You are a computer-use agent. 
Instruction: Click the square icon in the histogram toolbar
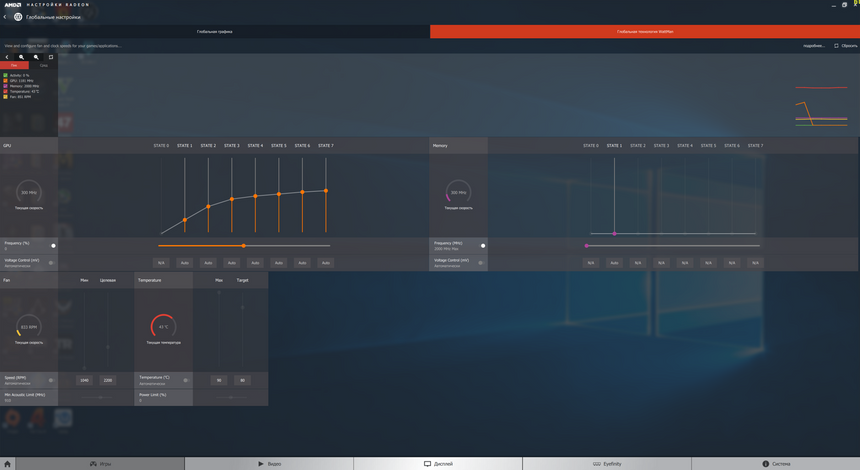tap(51, 57)
